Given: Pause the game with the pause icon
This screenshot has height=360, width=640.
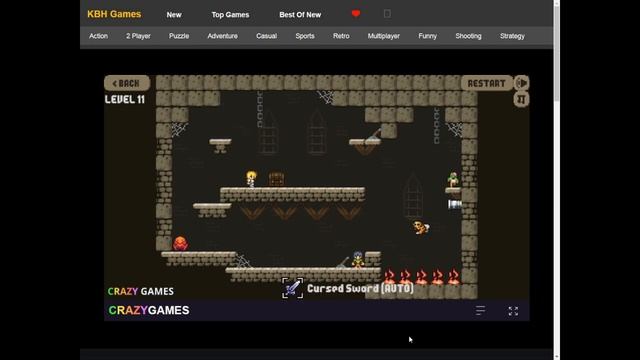Looking at the screenshot, I should 521,99.
